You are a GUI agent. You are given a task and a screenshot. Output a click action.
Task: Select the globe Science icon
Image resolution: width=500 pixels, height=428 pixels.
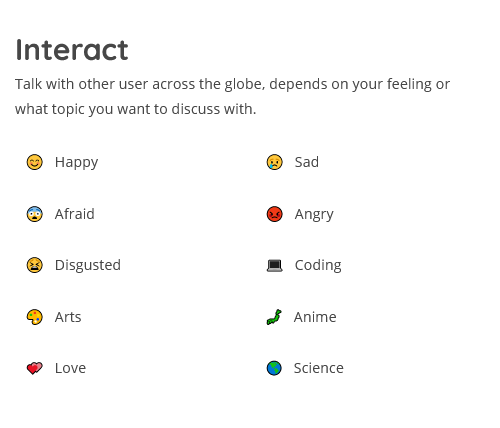click(274, 368)
